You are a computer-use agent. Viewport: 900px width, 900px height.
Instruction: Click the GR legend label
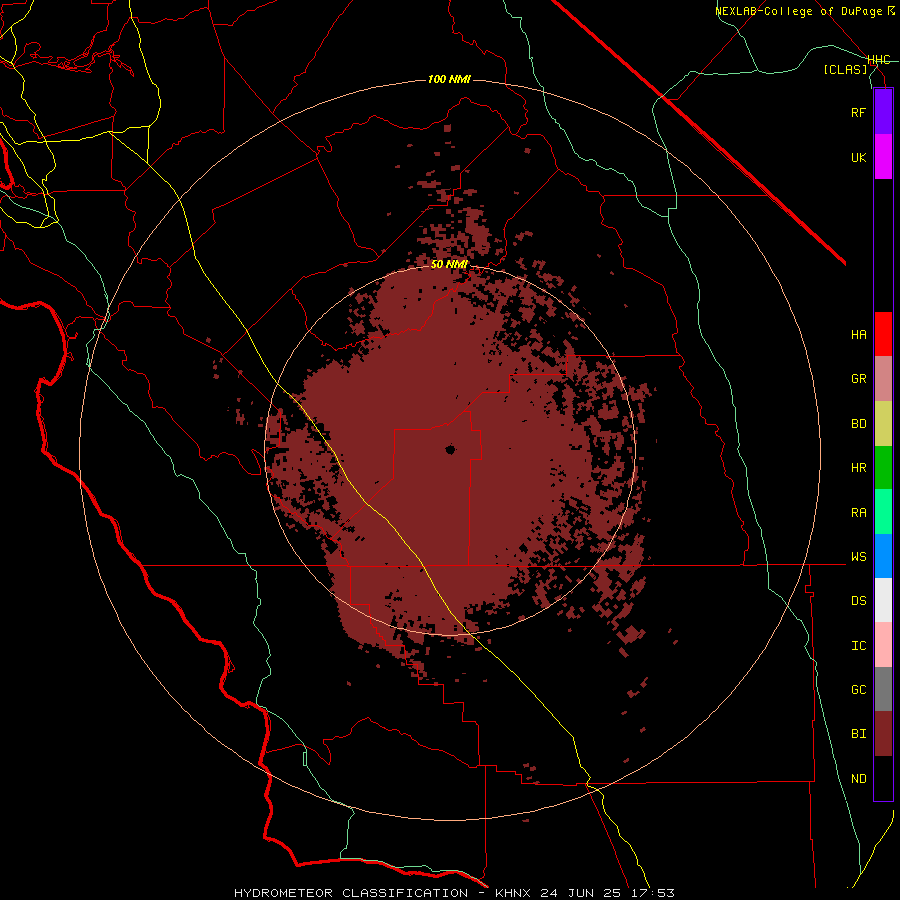tap(858, 379)
